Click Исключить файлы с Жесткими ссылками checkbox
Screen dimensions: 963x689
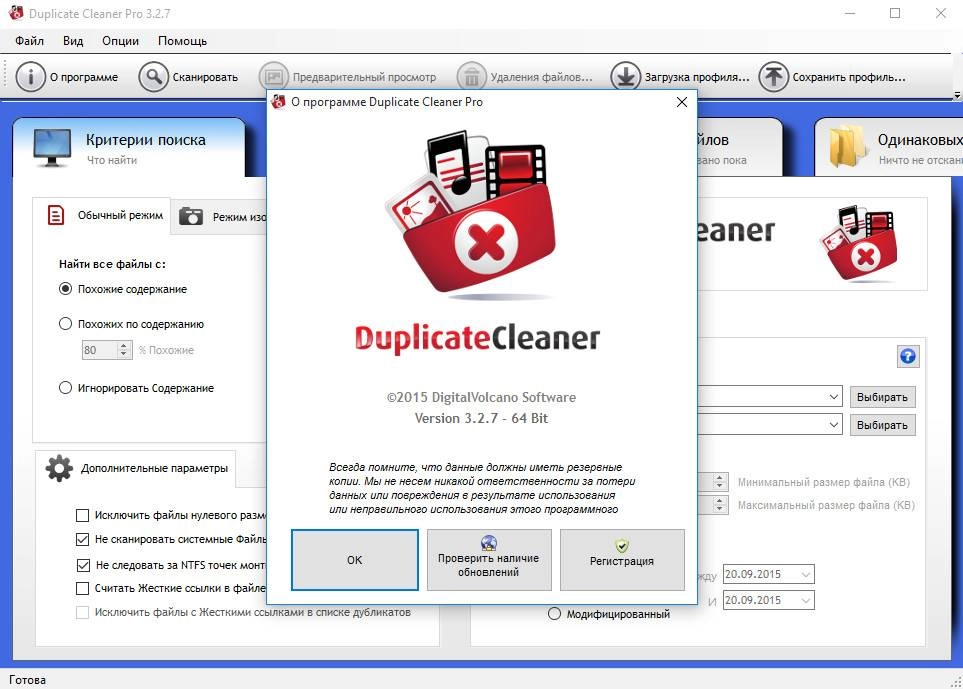tap(82, 612)
